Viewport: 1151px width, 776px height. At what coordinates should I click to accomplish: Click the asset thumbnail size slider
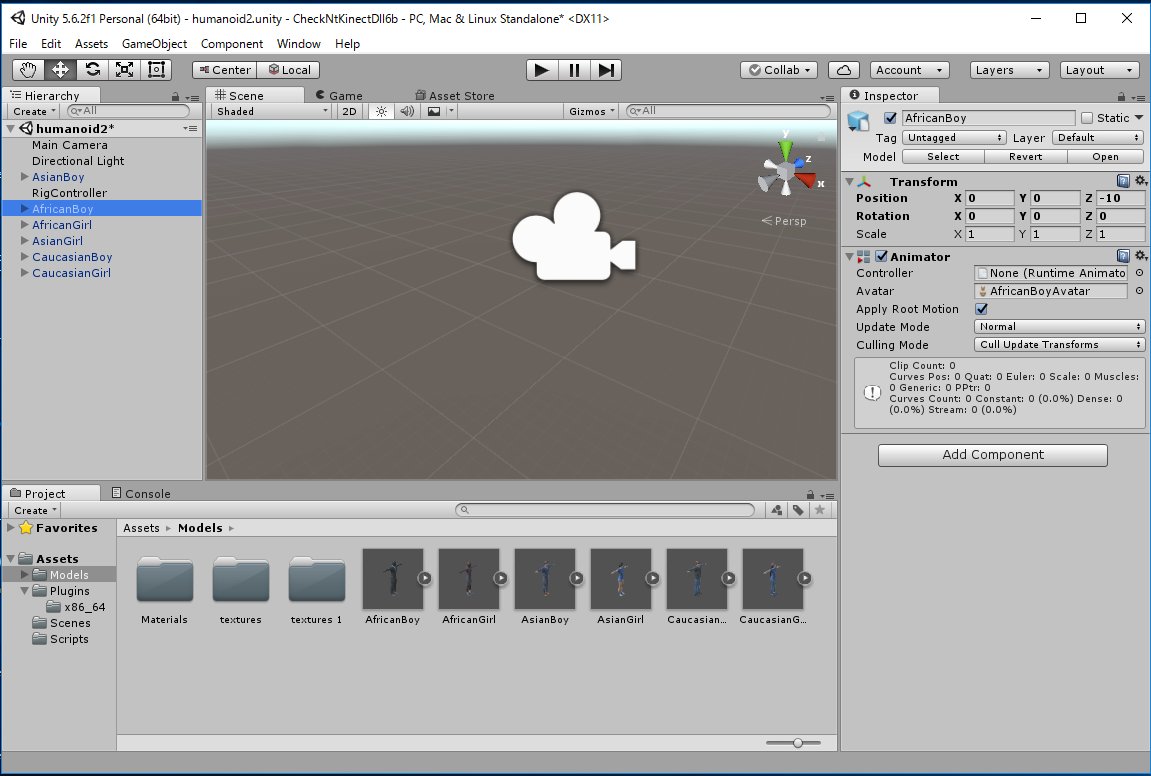(x=797, y=743)
